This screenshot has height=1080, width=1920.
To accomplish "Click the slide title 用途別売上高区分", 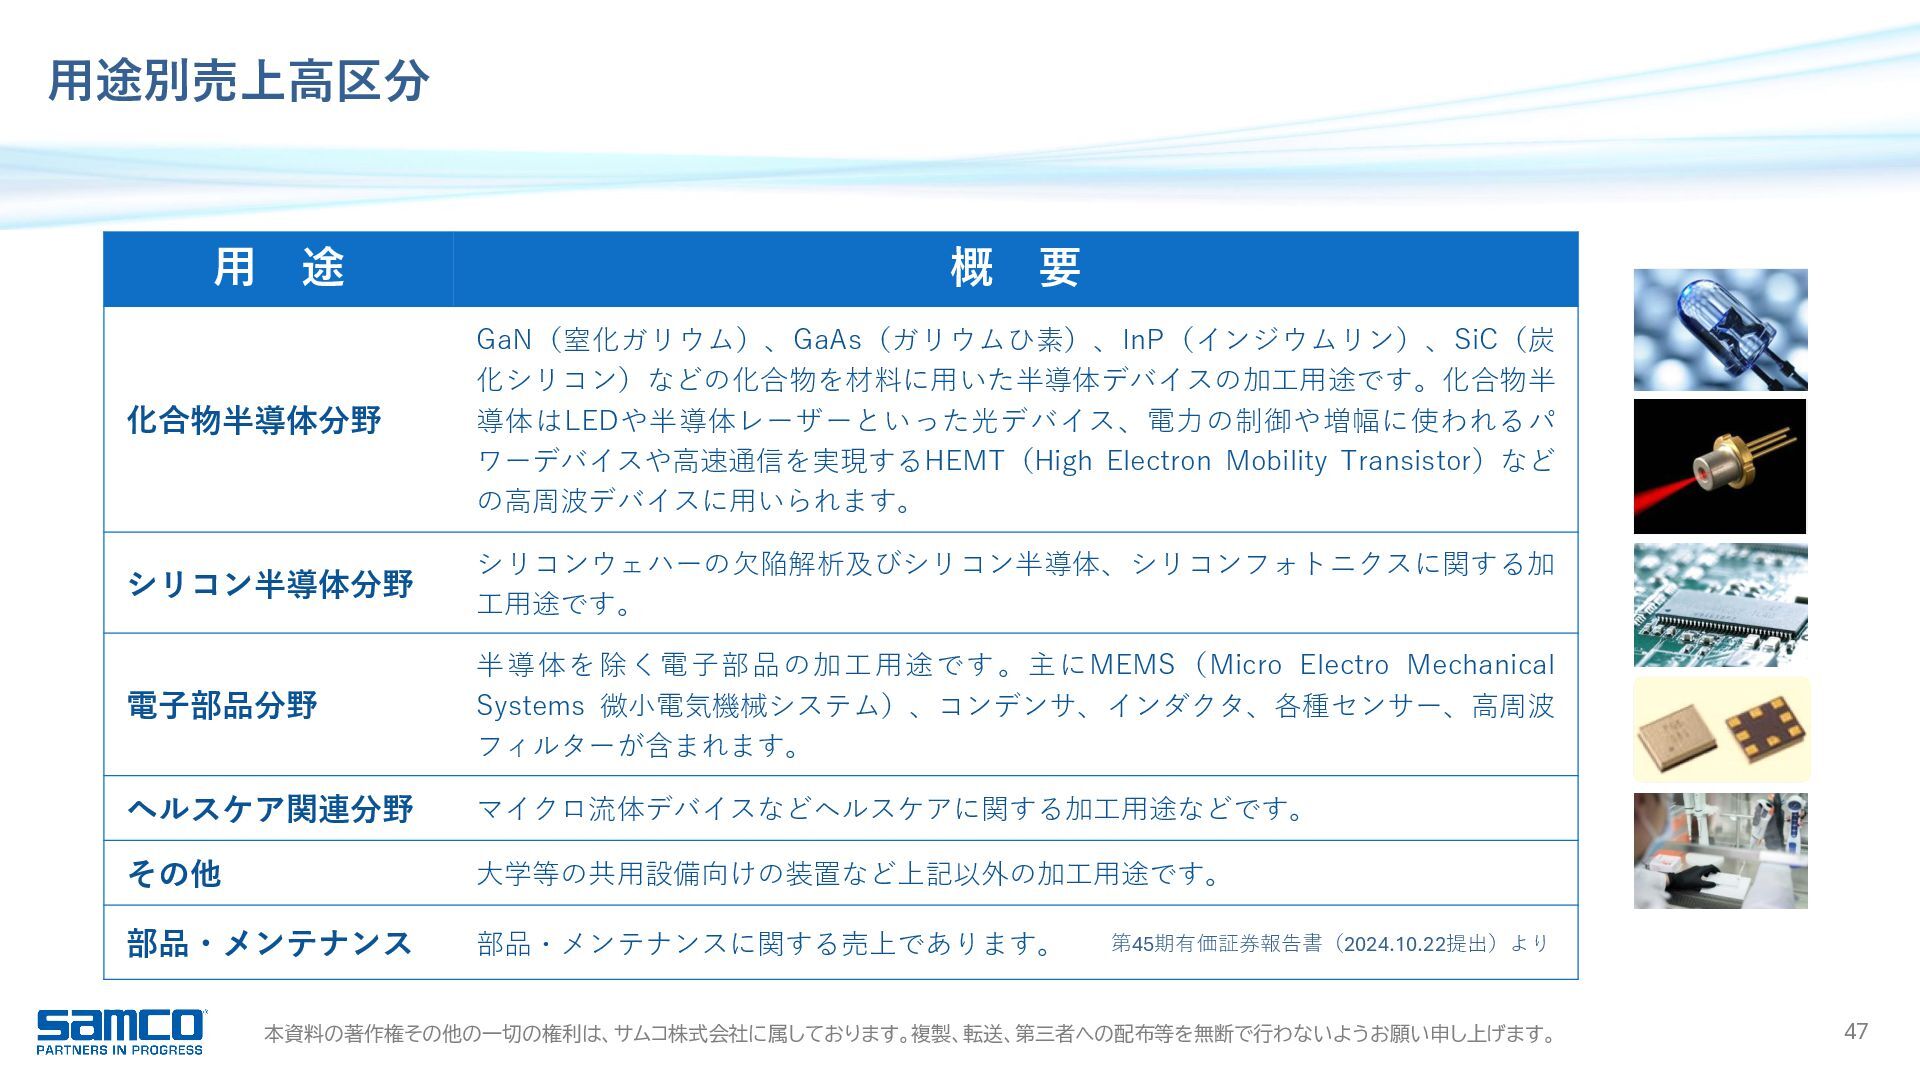I will [239, 81].
